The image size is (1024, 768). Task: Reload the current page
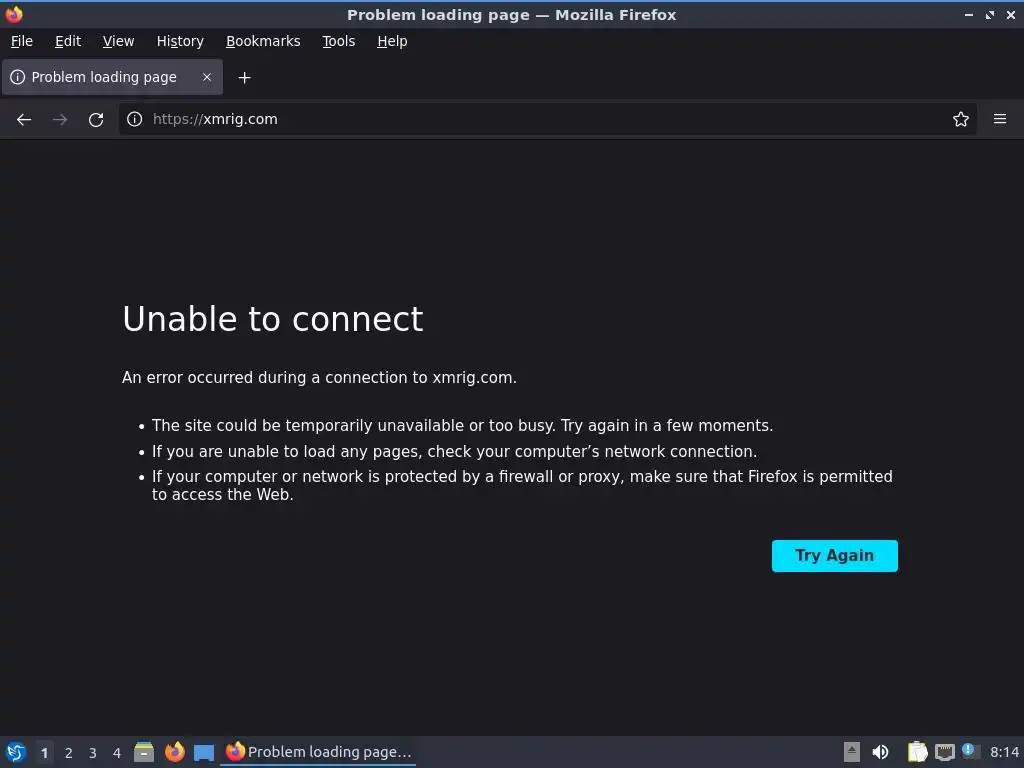click(x=96, y=119)
